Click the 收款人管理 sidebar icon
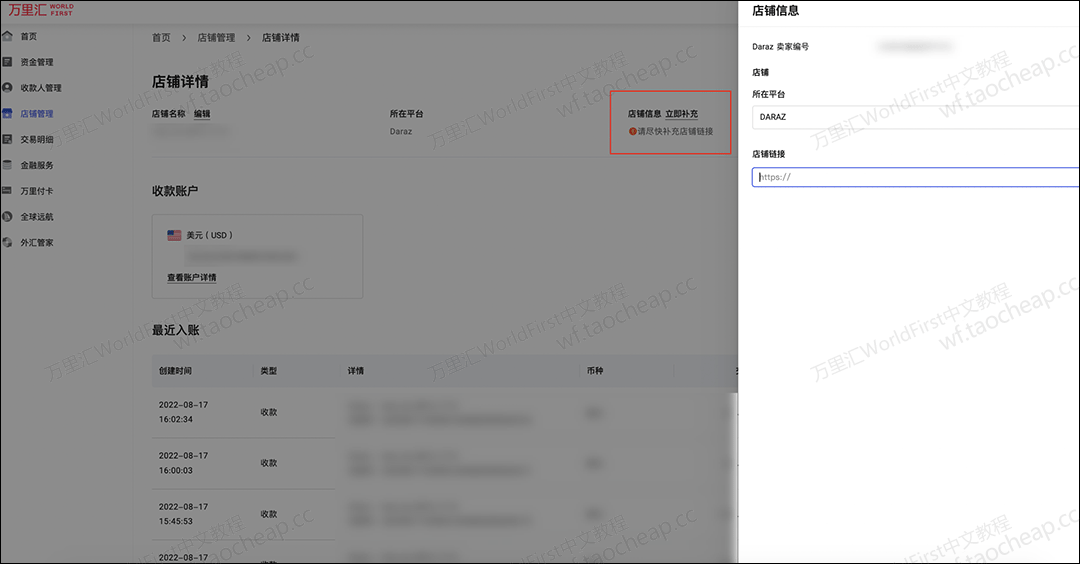Viewport: 1080px width, 564px height. tap(7, 87)
